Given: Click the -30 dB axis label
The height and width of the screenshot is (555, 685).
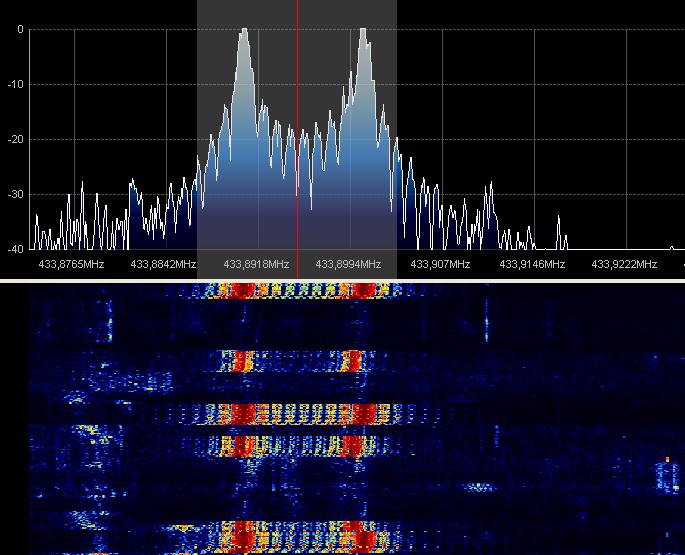Looking at the screenshot, I should pos(15,195).
